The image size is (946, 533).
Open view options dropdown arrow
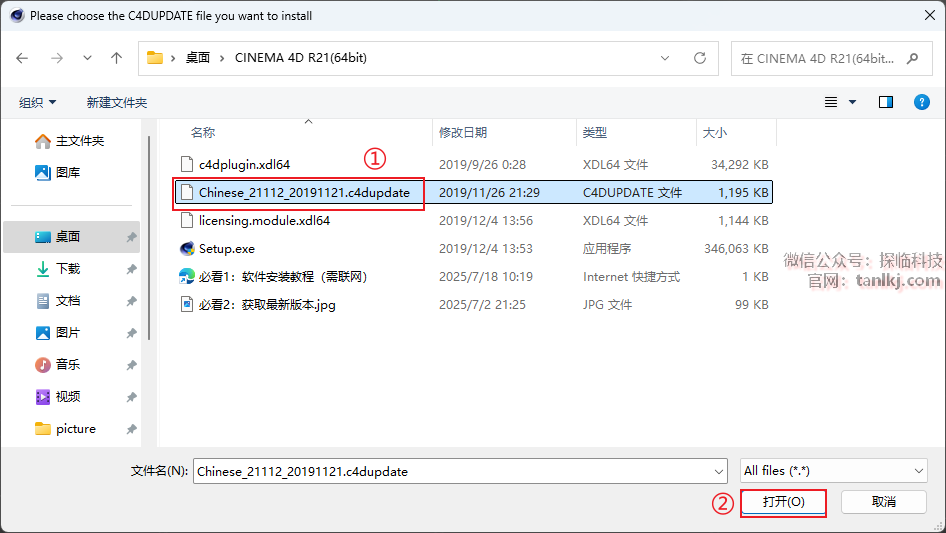click(x=852, y=102)
